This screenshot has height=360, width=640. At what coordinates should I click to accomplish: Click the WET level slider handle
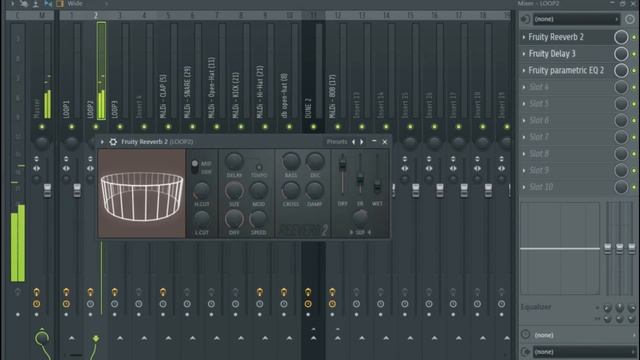[x=377, y=186]
